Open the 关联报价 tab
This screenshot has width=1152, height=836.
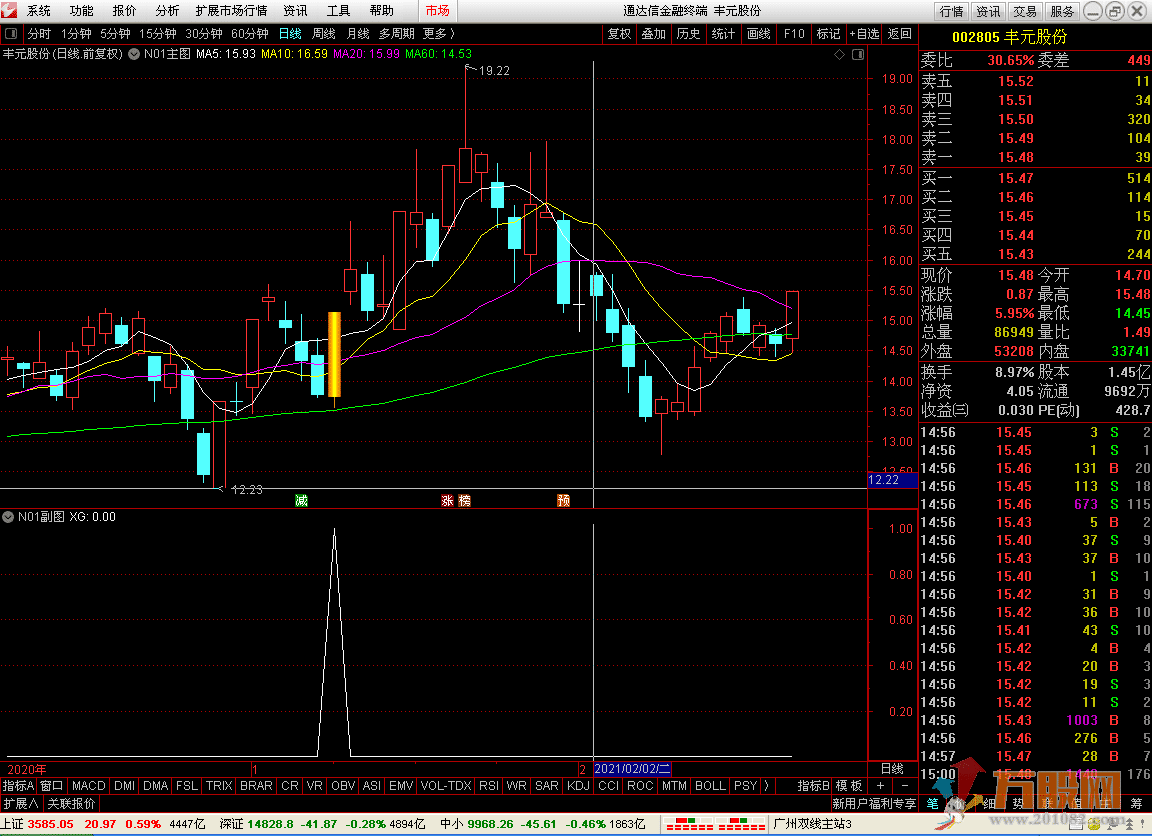point(71,804)
